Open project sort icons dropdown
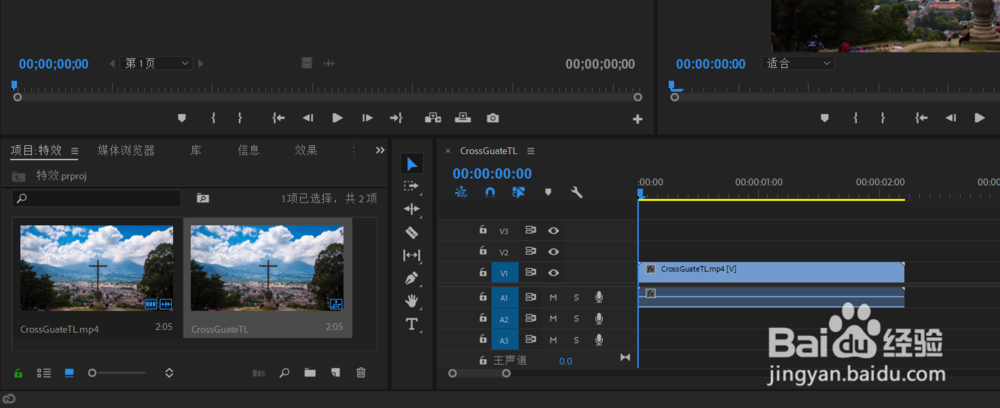Screen dimensions: 1000x408 [x=169, y=373]
